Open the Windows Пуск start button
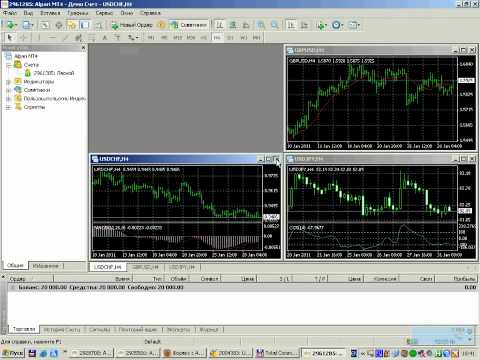Image resolution: width=480 pixels, height=360 pixels. pos(13,353)
